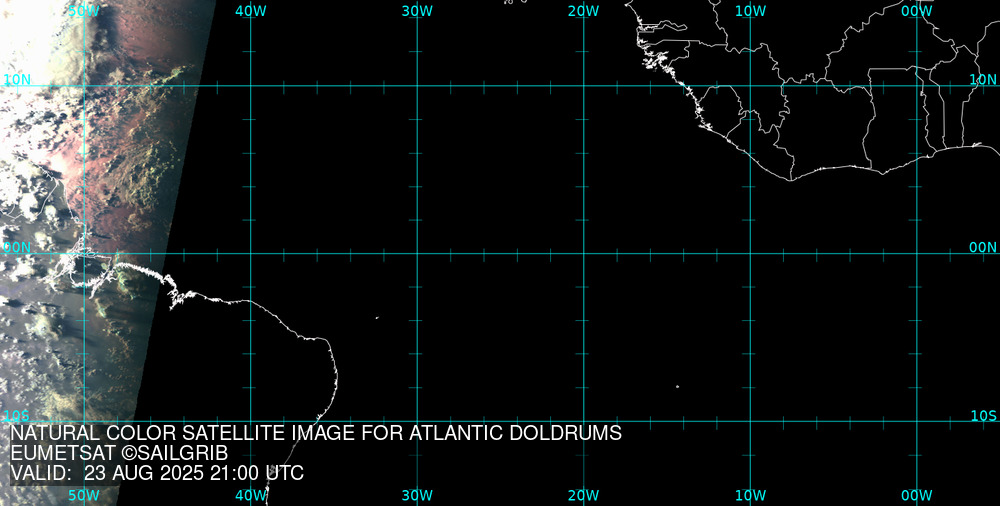Screen dimensions: 1000x506
Task: Click the 'EUMETSAT ©SAILGRIB' credit line
Action: 119,454
